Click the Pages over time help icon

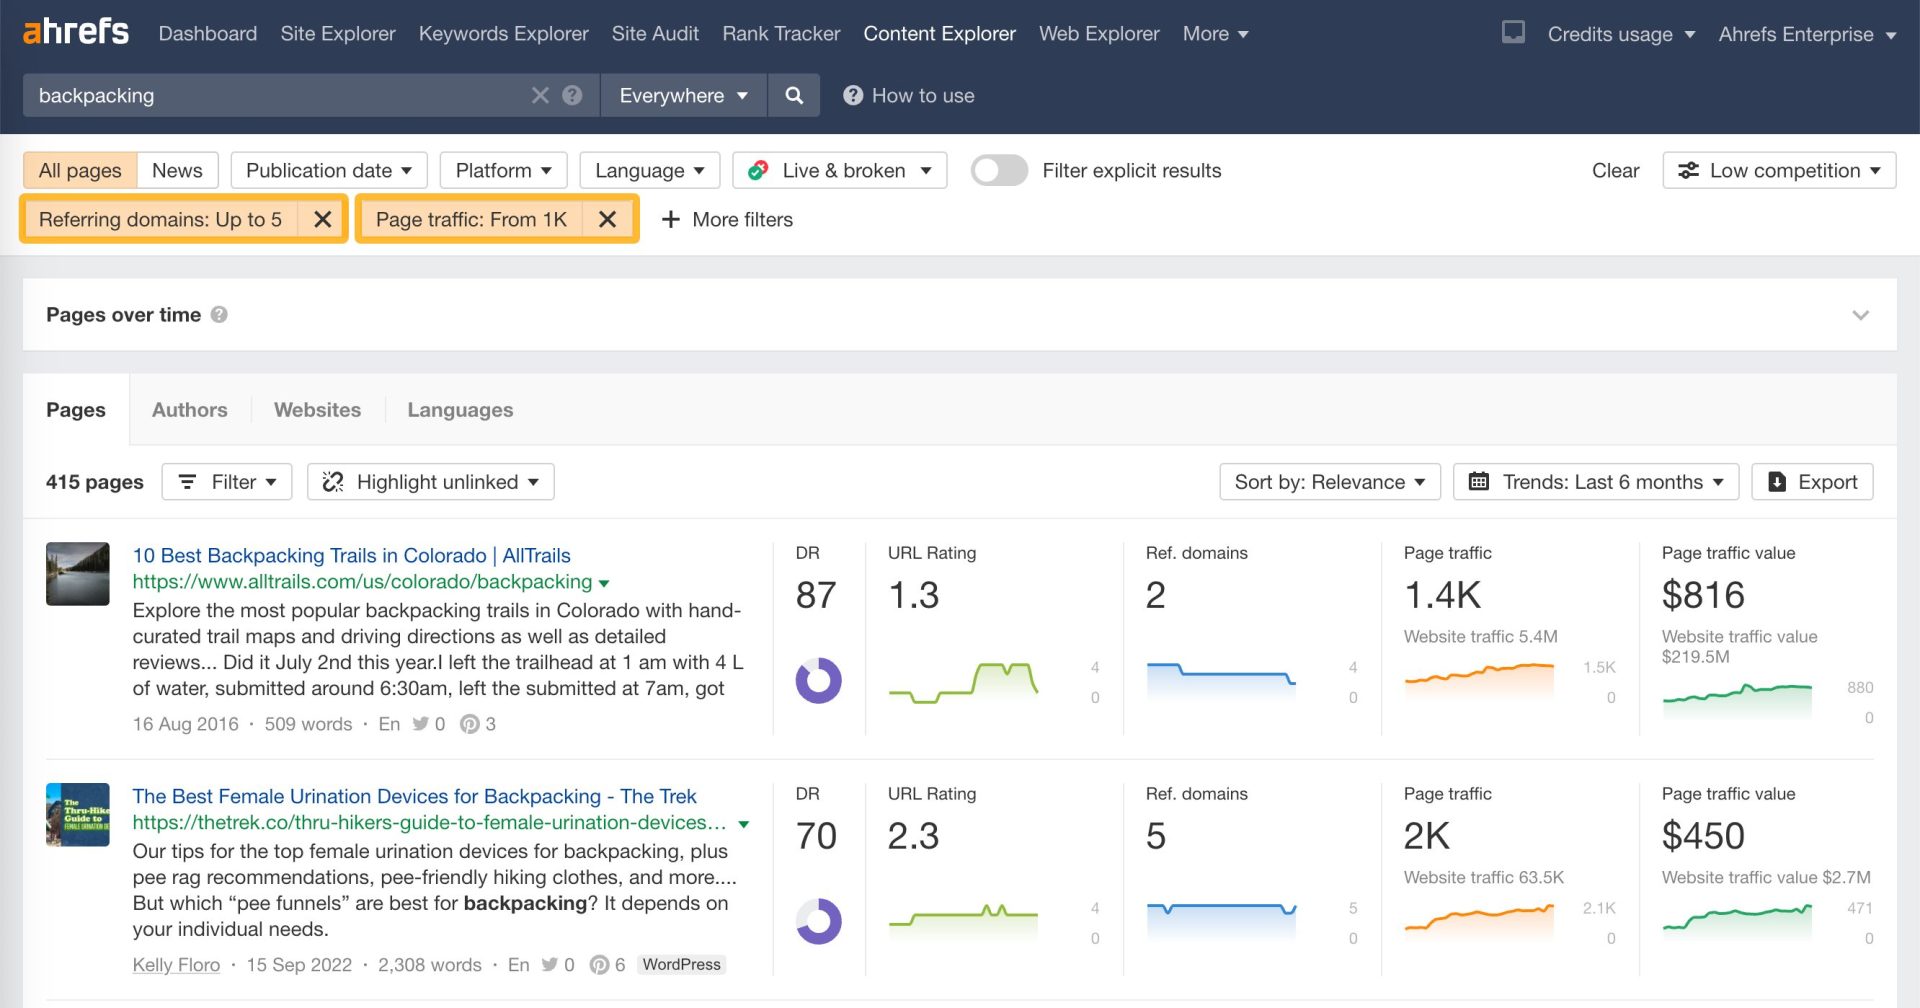click(x=219, y=314)
